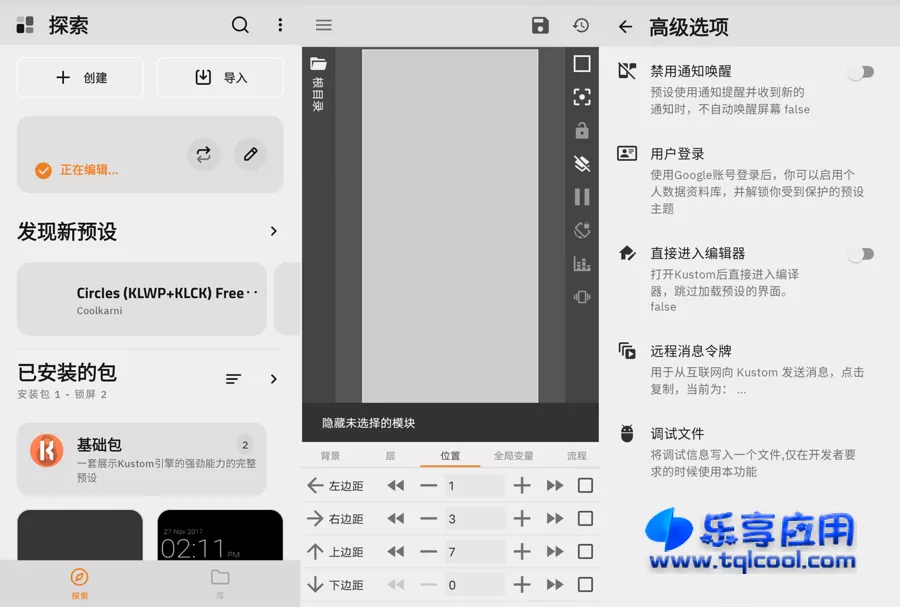Select the target crosshair icon
This screenshot has height=607, width=900.
[582, 97]
